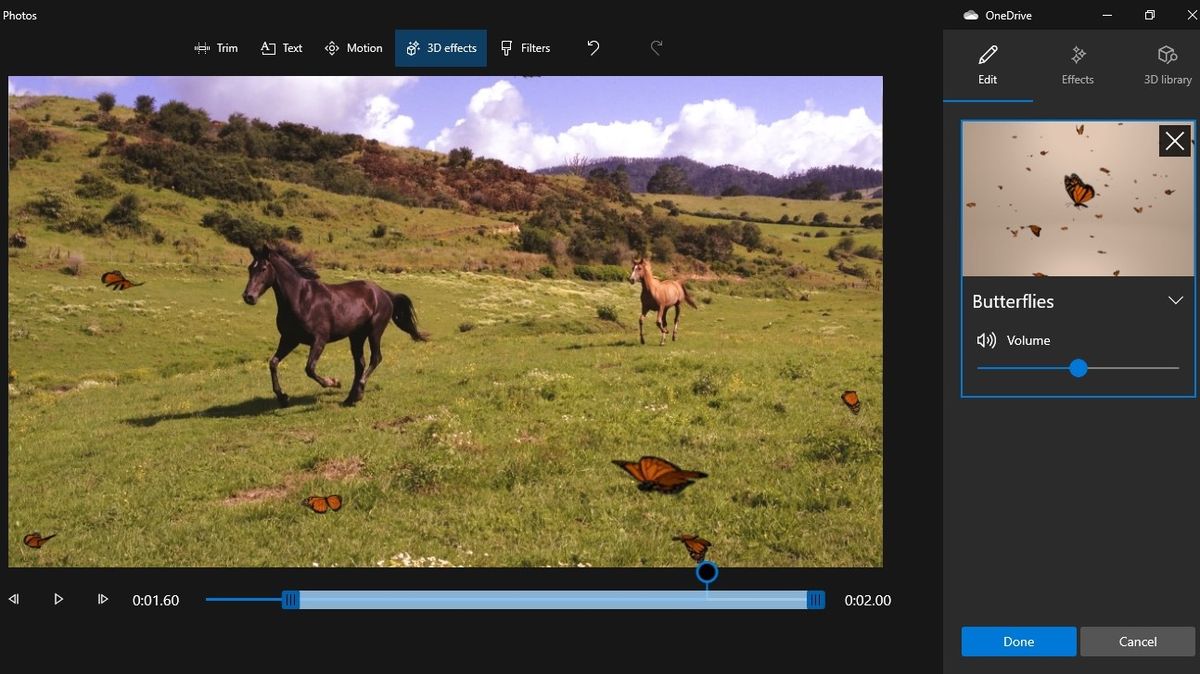This screenshot has height=674, width=1200.
Task: Open the Text tool
Action: point(281,47)
